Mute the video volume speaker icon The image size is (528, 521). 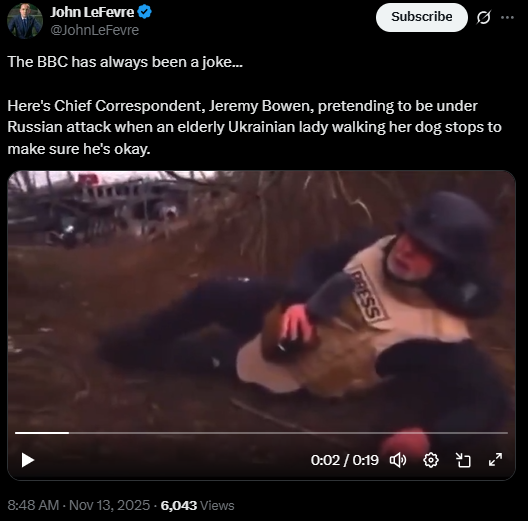point(398,460)
